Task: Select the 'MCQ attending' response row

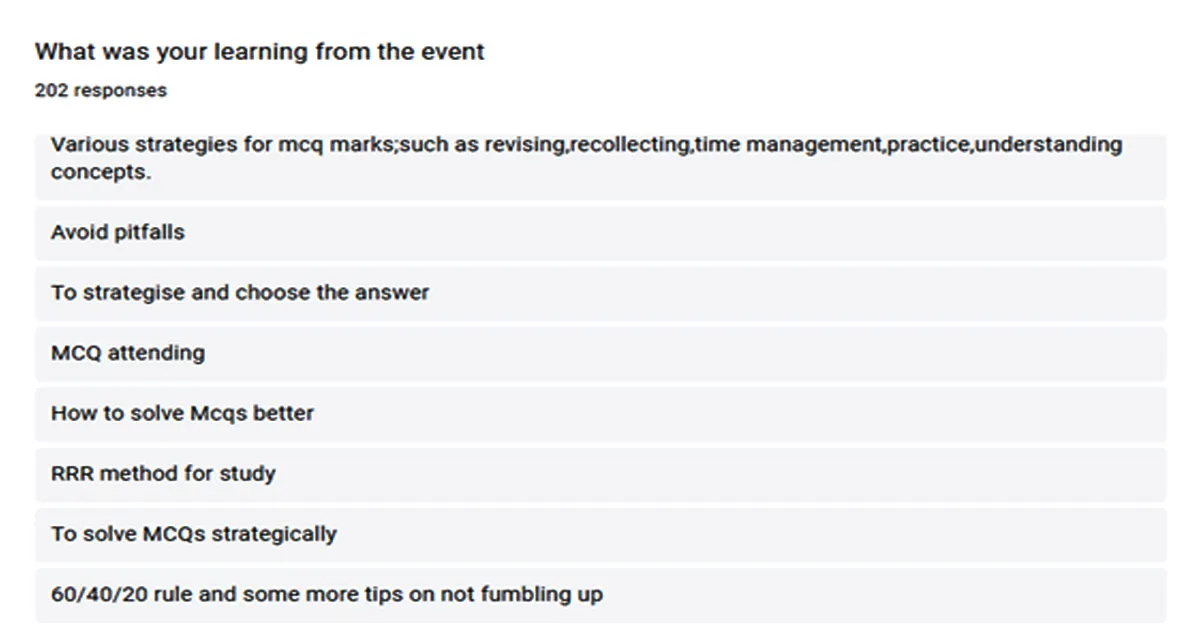Action: click(600, 353)
